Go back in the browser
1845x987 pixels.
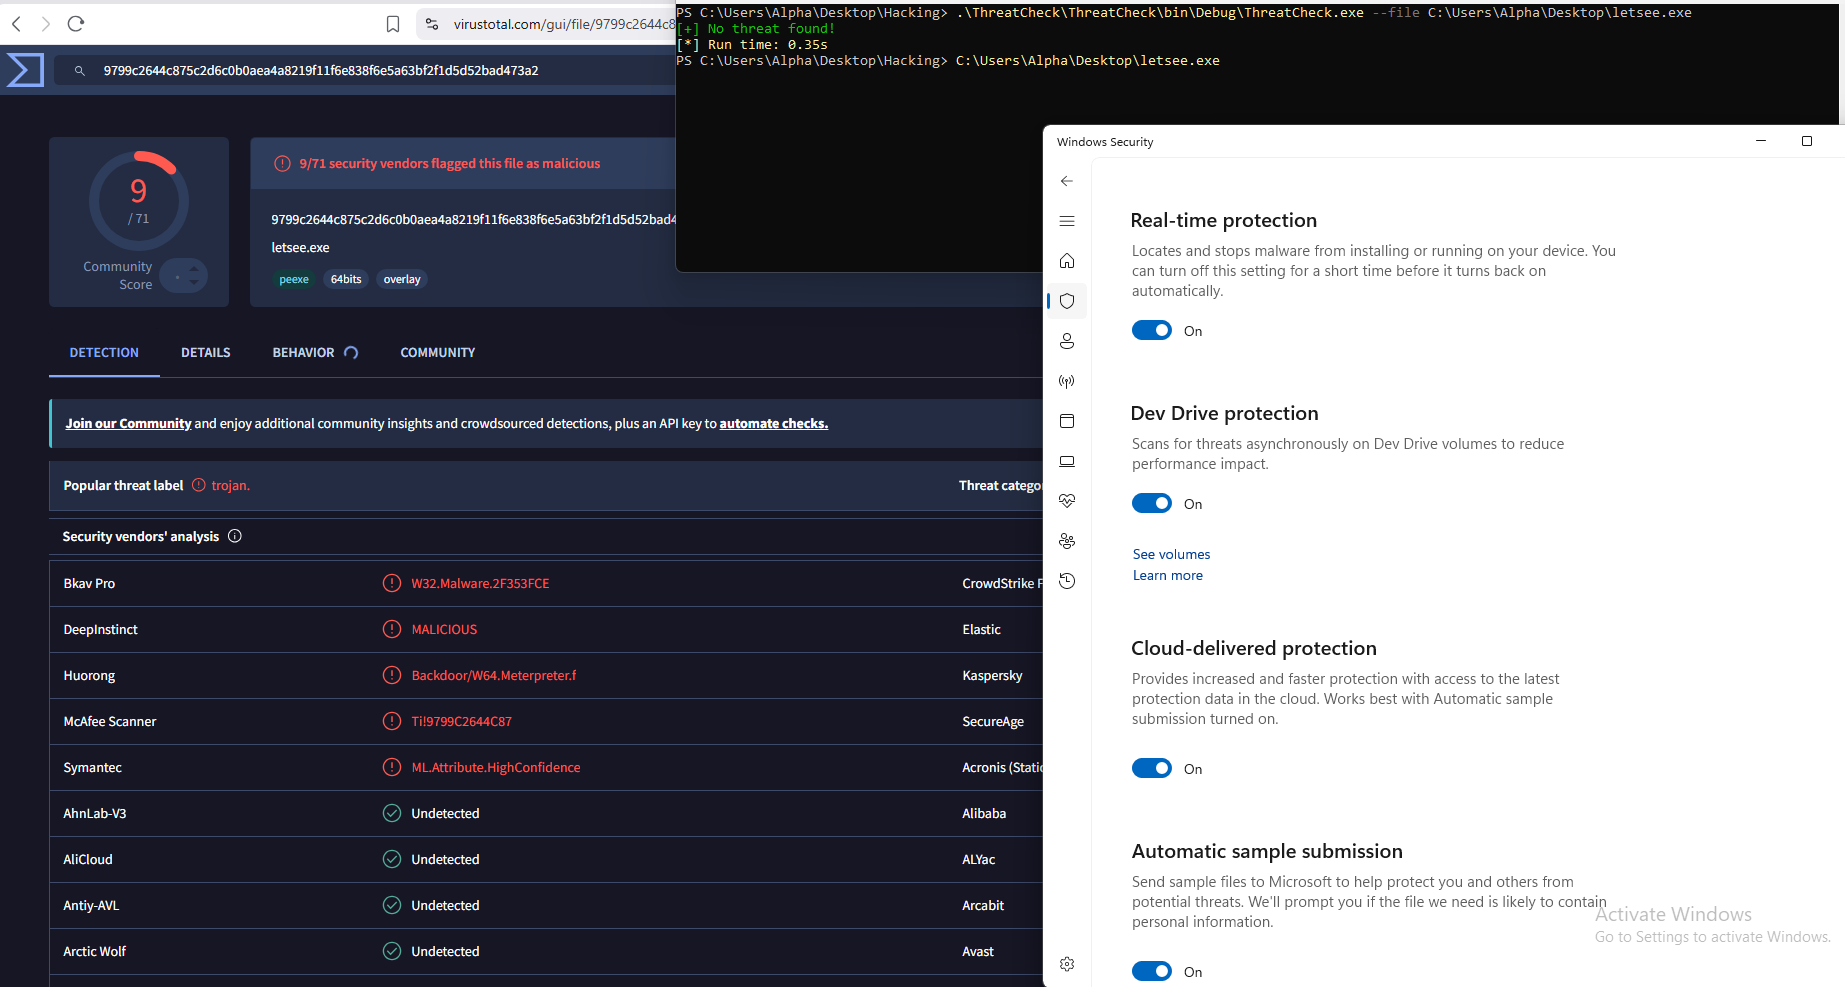(x=17, y=24)
